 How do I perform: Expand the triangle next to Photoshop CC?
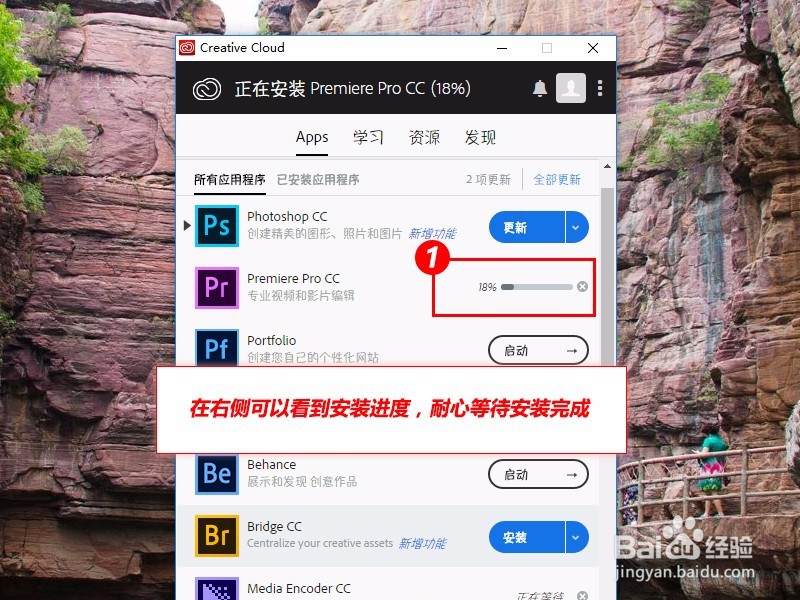click(188, 227)
